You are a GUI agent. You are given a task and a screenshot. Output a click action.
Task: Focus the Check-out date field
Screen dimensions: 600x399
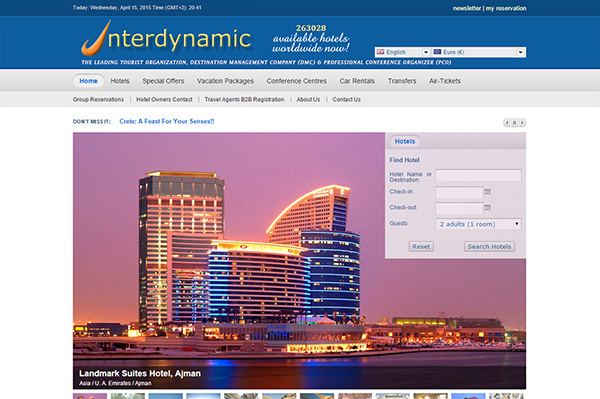459,208
